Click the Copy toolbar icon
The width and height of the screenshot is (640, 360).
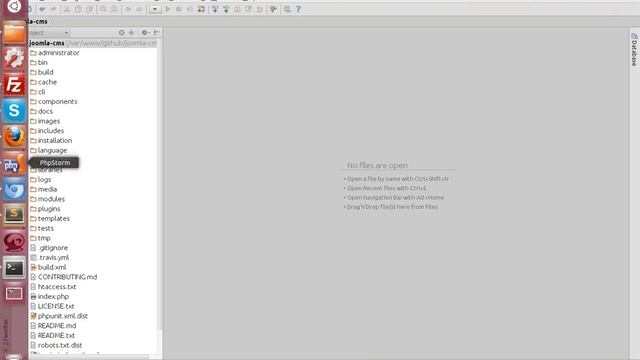pos(78,9)
